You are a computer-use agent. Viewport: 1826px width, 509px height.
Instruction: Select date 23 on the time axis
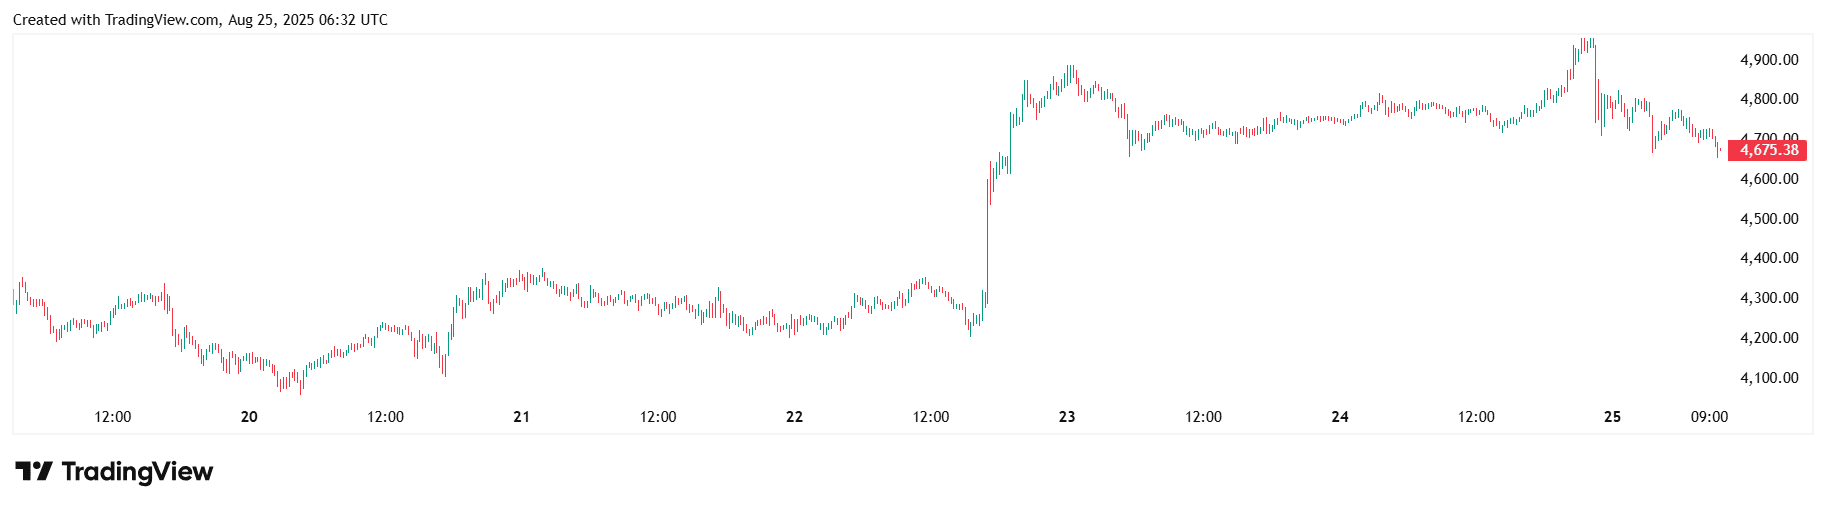[x=1067, y=417]
